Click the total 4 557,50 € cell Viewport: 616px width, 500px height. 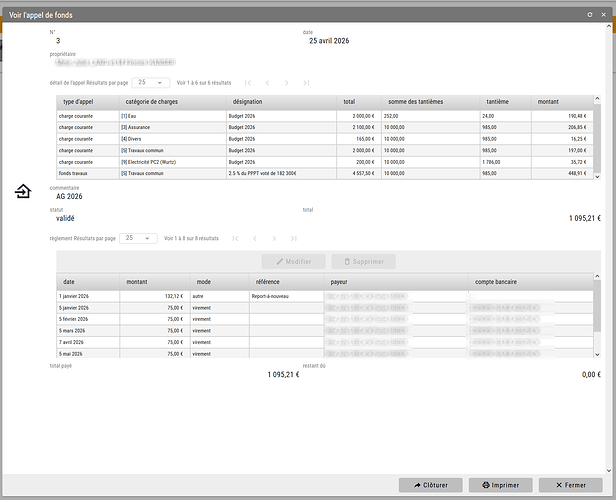coord(359,173)
